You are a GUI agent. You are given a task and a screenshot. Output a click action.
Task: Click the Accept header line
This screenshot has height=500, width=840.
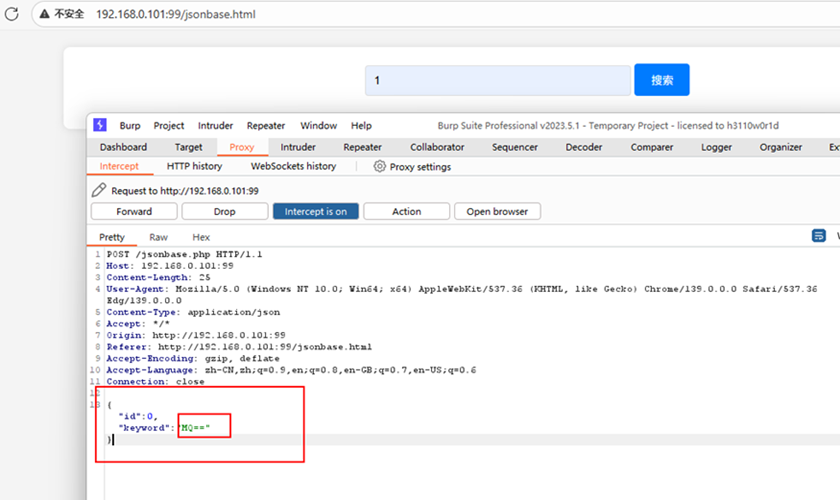[138, 324]
